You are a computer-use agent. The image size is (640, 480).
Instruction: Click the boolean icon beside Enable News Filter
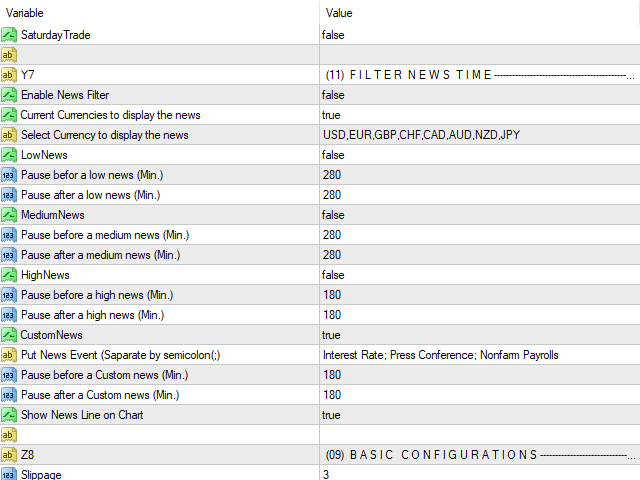pos(9,95)
